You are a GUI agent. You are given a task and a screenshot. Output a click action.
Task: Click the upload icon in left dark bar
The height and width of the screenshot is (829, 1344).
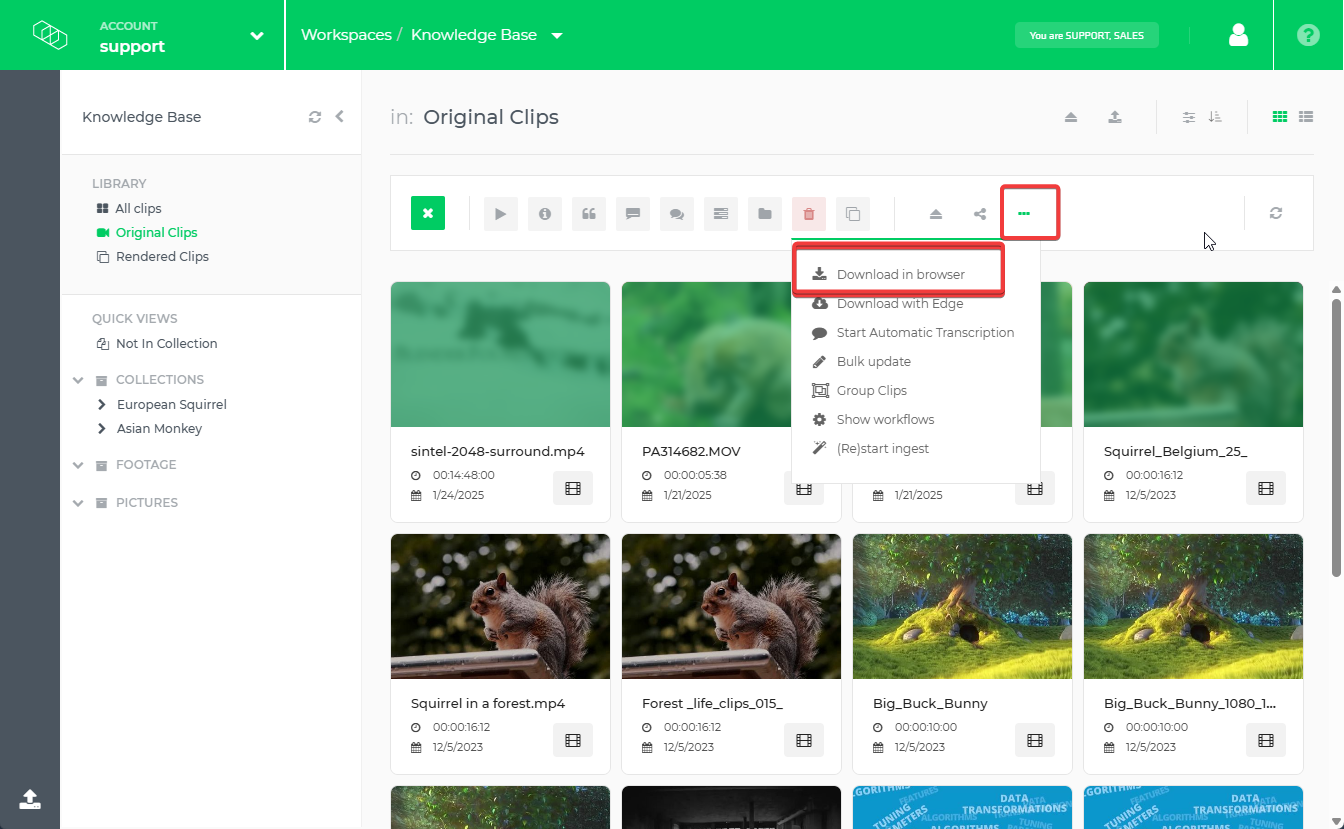coord(30,798)
